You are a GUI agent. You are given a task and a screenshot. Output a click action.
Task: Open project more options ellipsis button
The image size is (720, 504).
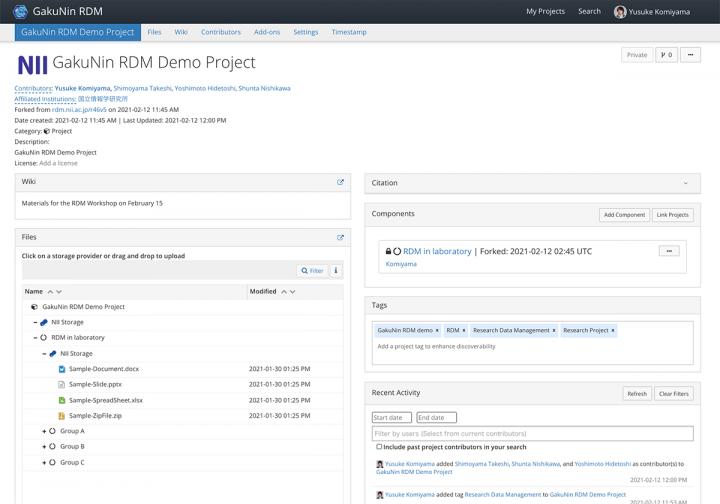click(690, 55)
